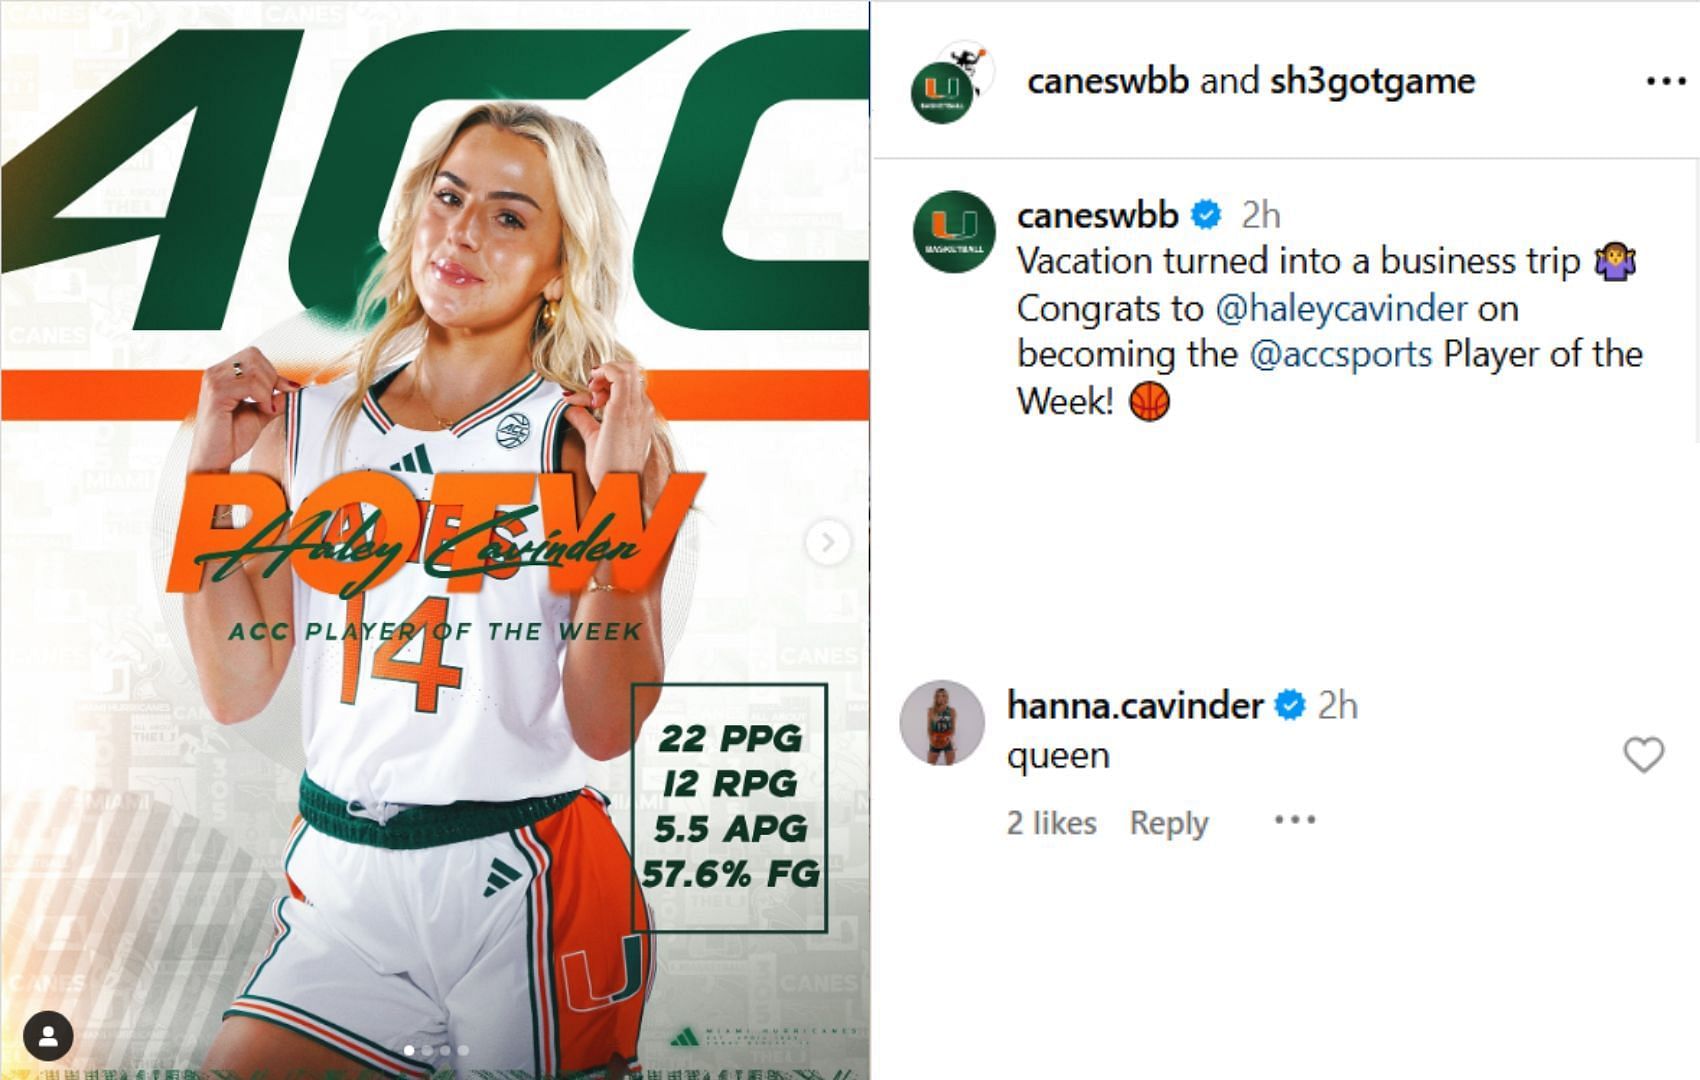The height and width of the screenshot is (1080, 1700).
Task: Reply to hanna.cavinder's comment
Action: click(1168, 823)
